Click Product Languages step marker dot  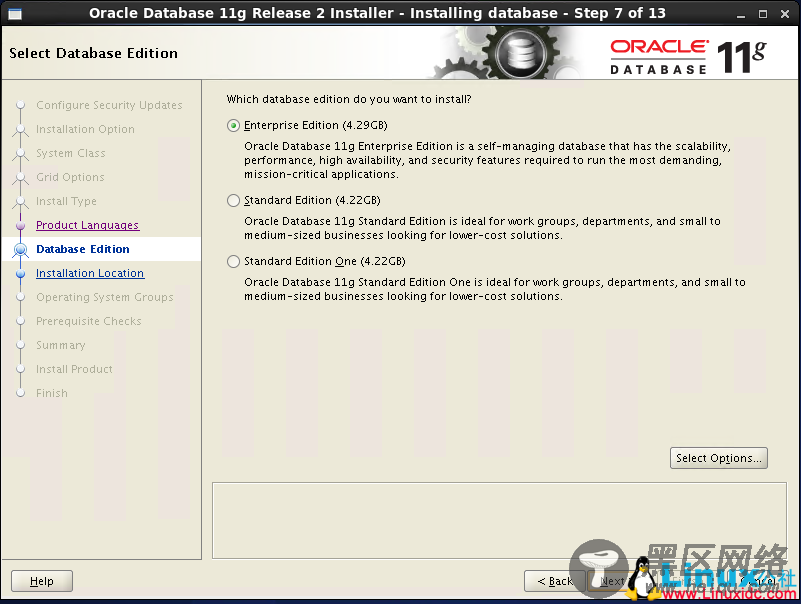pyautogui.click(x=20, y=225)
